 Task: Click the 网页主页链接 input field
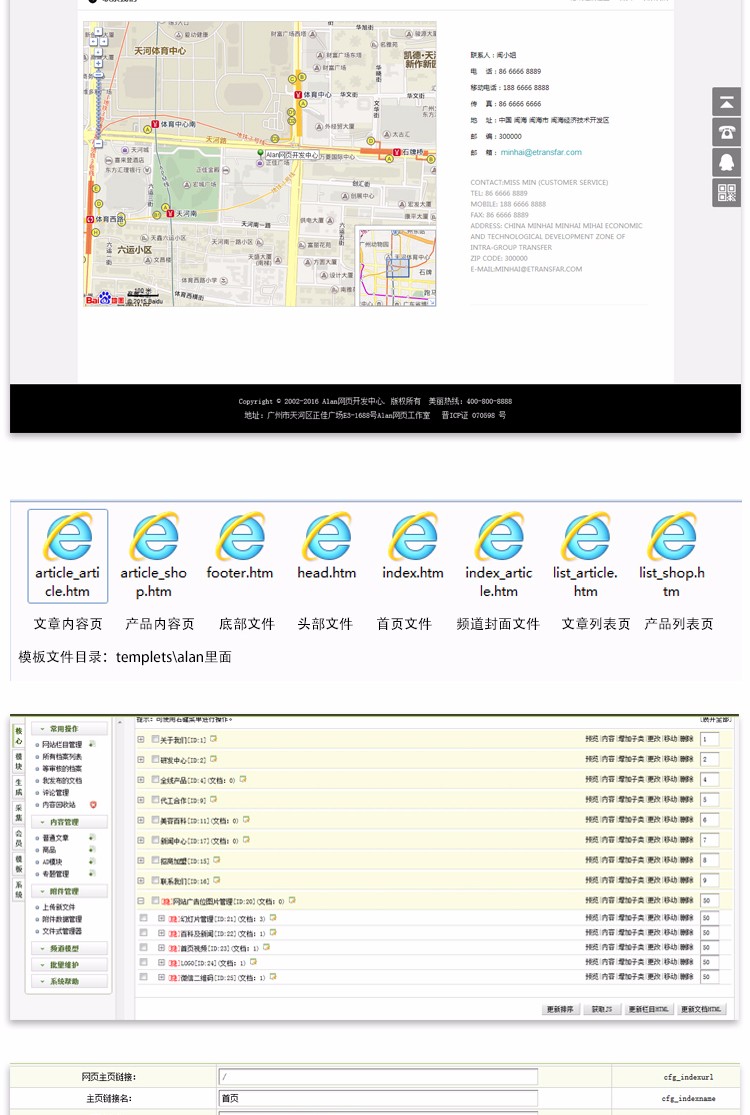pos(378,1077)
